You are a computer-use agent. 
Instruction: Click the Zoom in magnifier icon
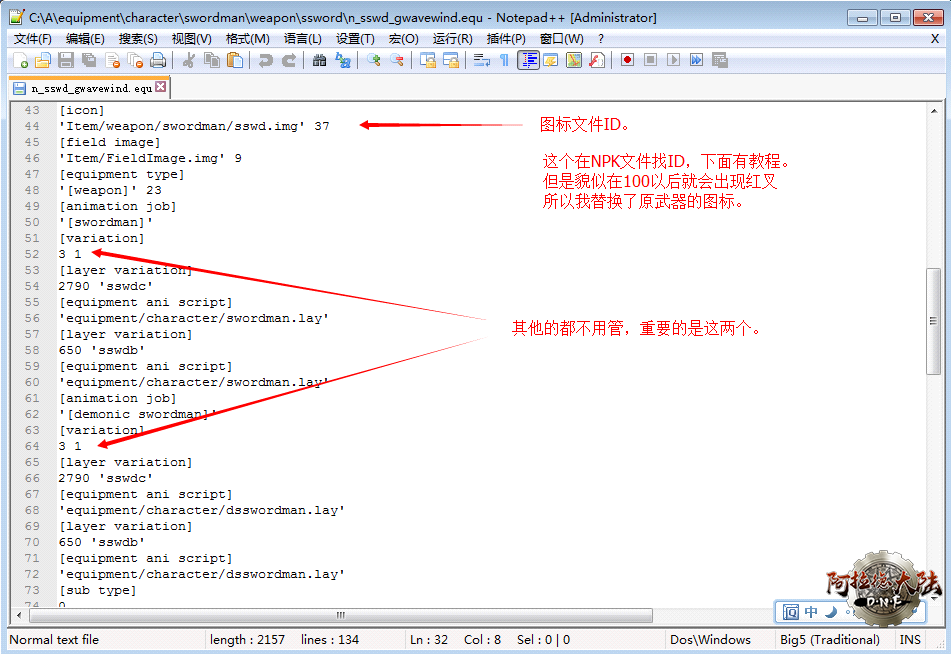coord(373,60)
